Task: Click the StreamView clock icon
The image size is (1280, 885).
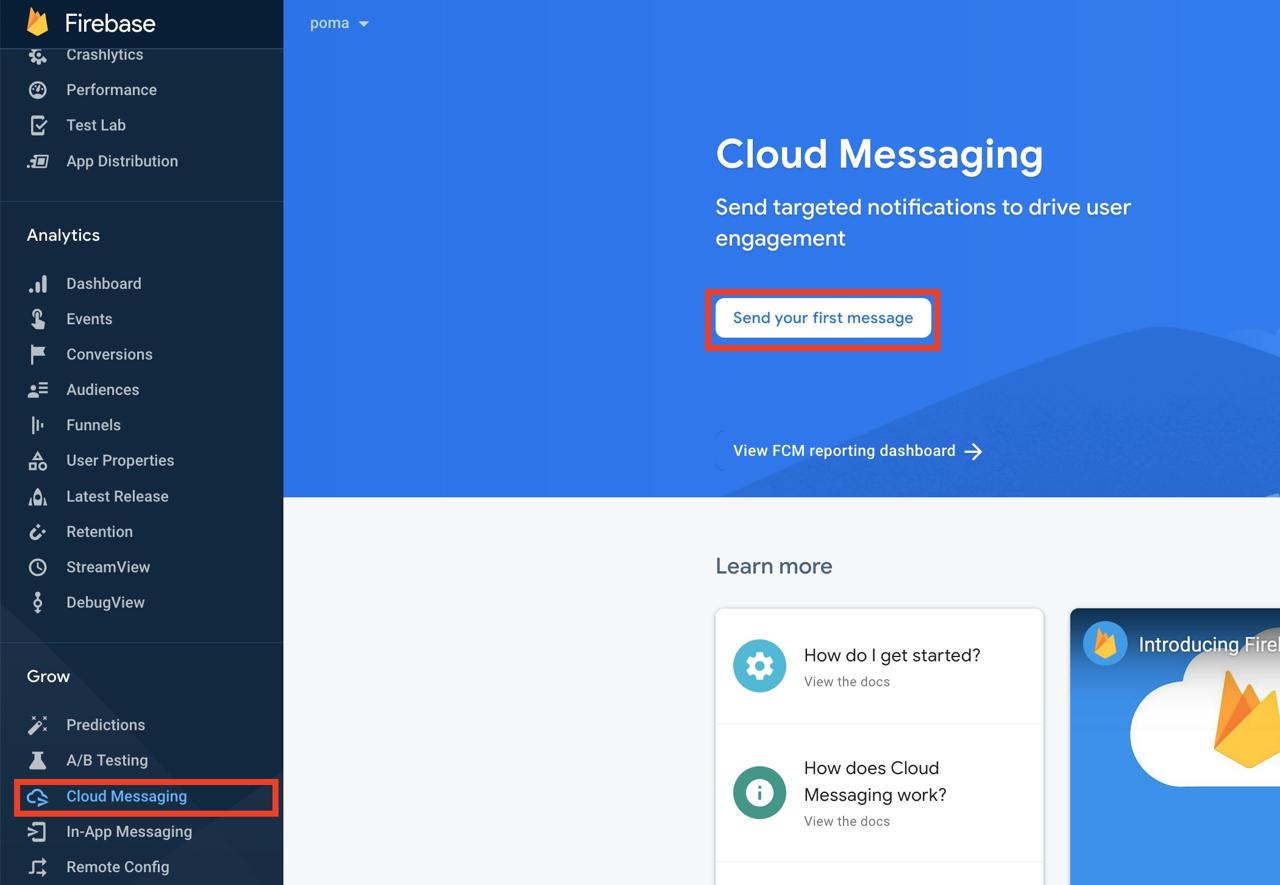Action: pos(38,567)
